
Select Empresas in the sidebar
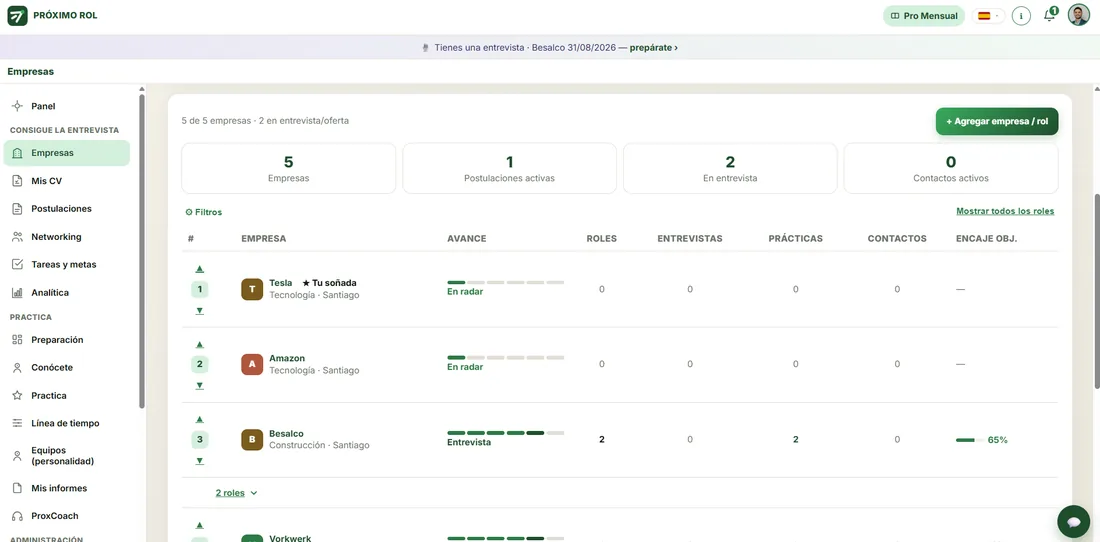click(x=67, y=153)
